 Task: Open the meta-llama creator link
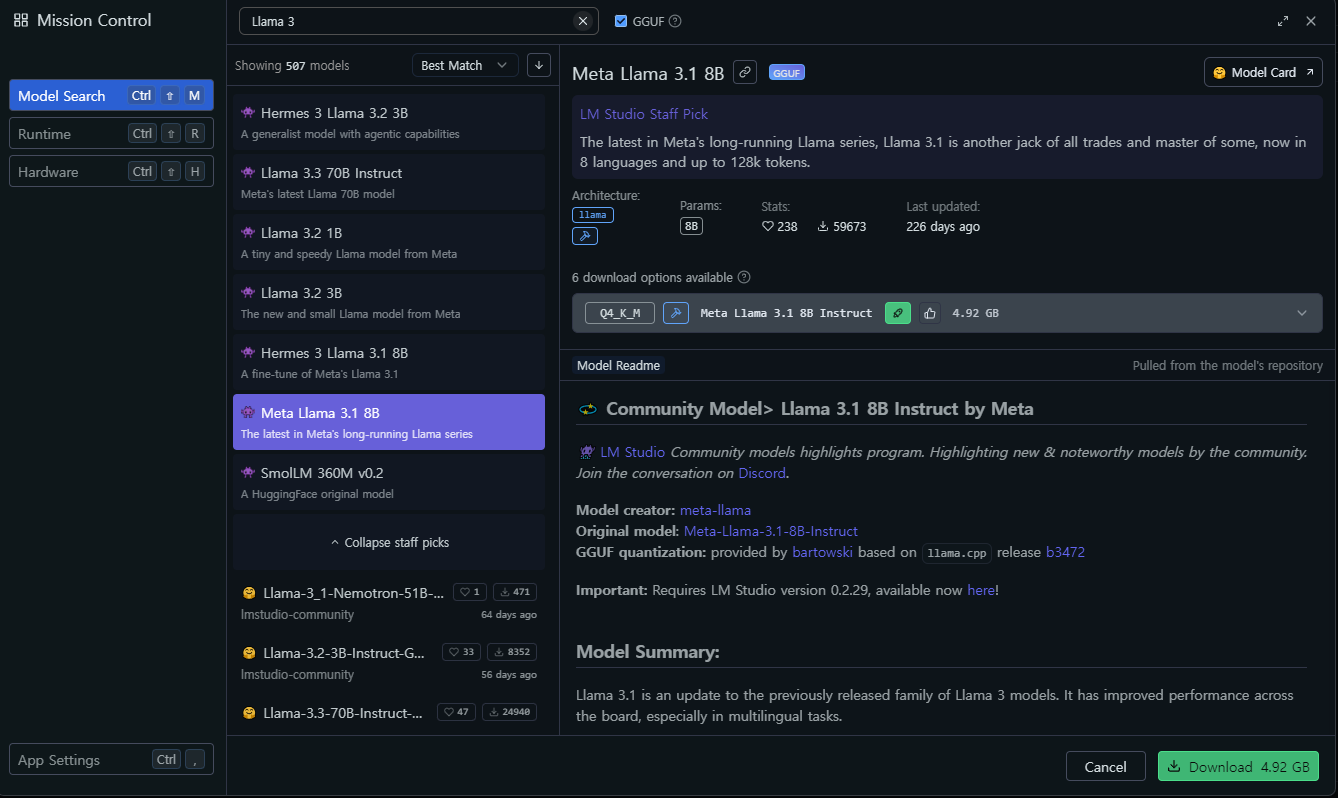(x=715, y=510)
